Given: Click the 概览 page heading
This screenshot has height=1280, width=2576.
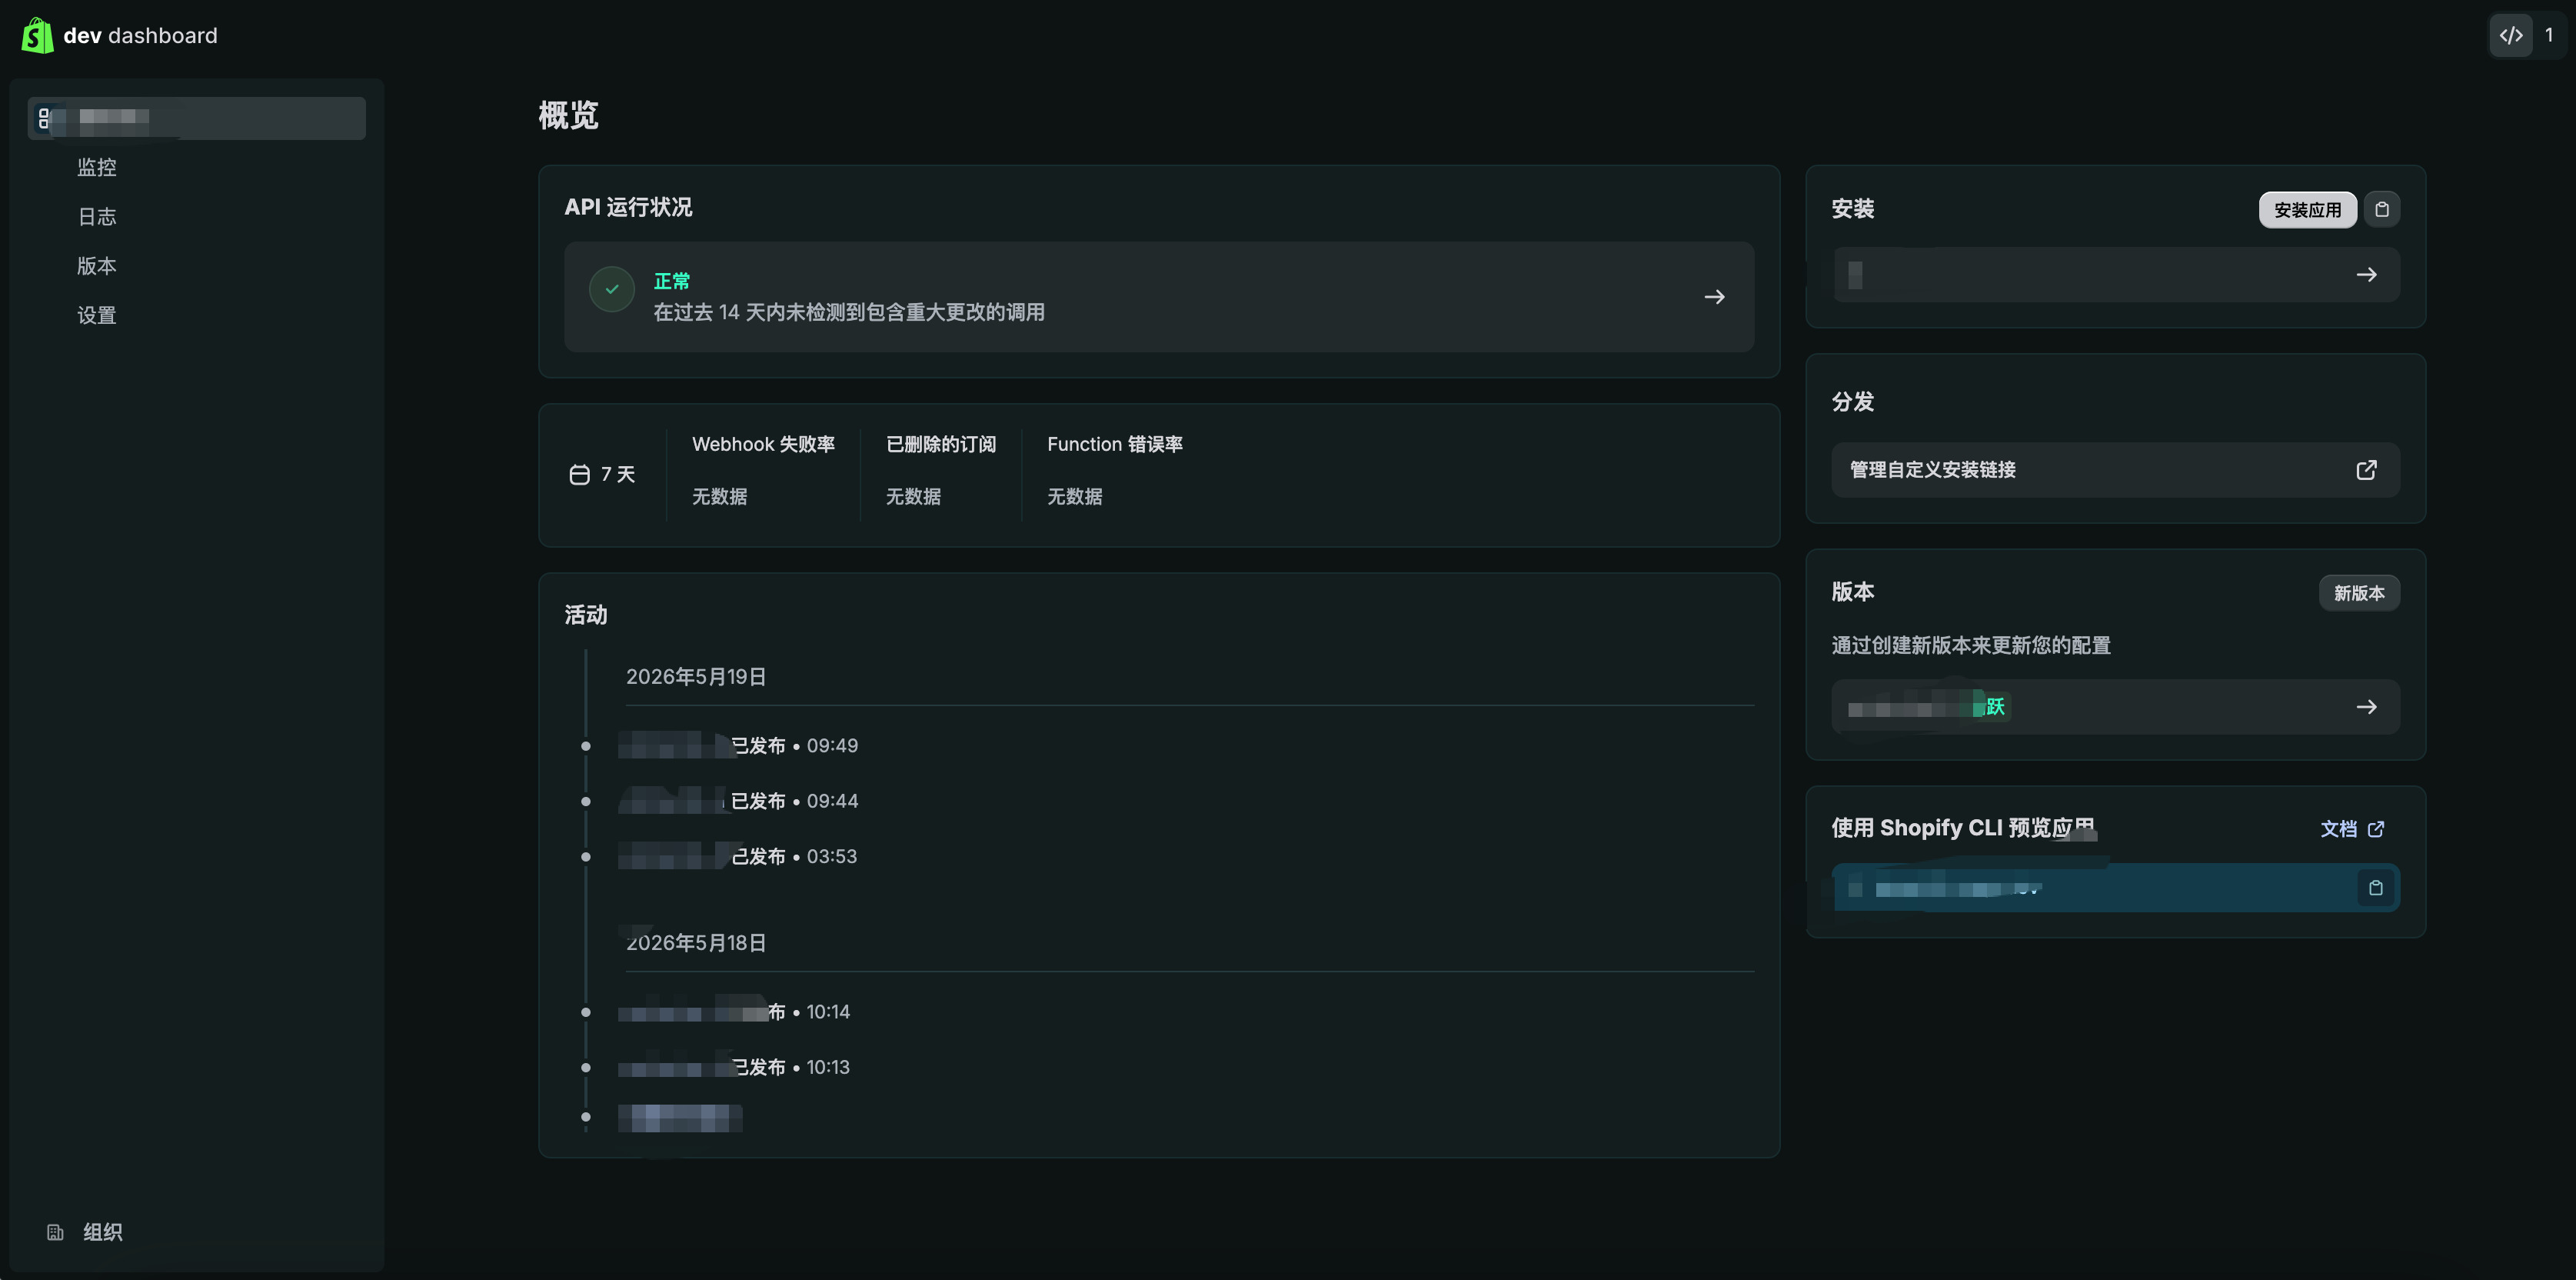Looking at the screenshot, I should point(568,115).
